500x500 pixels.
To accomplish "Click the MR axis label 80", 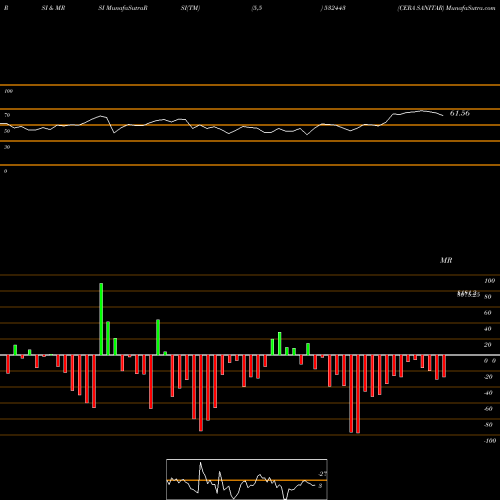I will coord(488,297).
